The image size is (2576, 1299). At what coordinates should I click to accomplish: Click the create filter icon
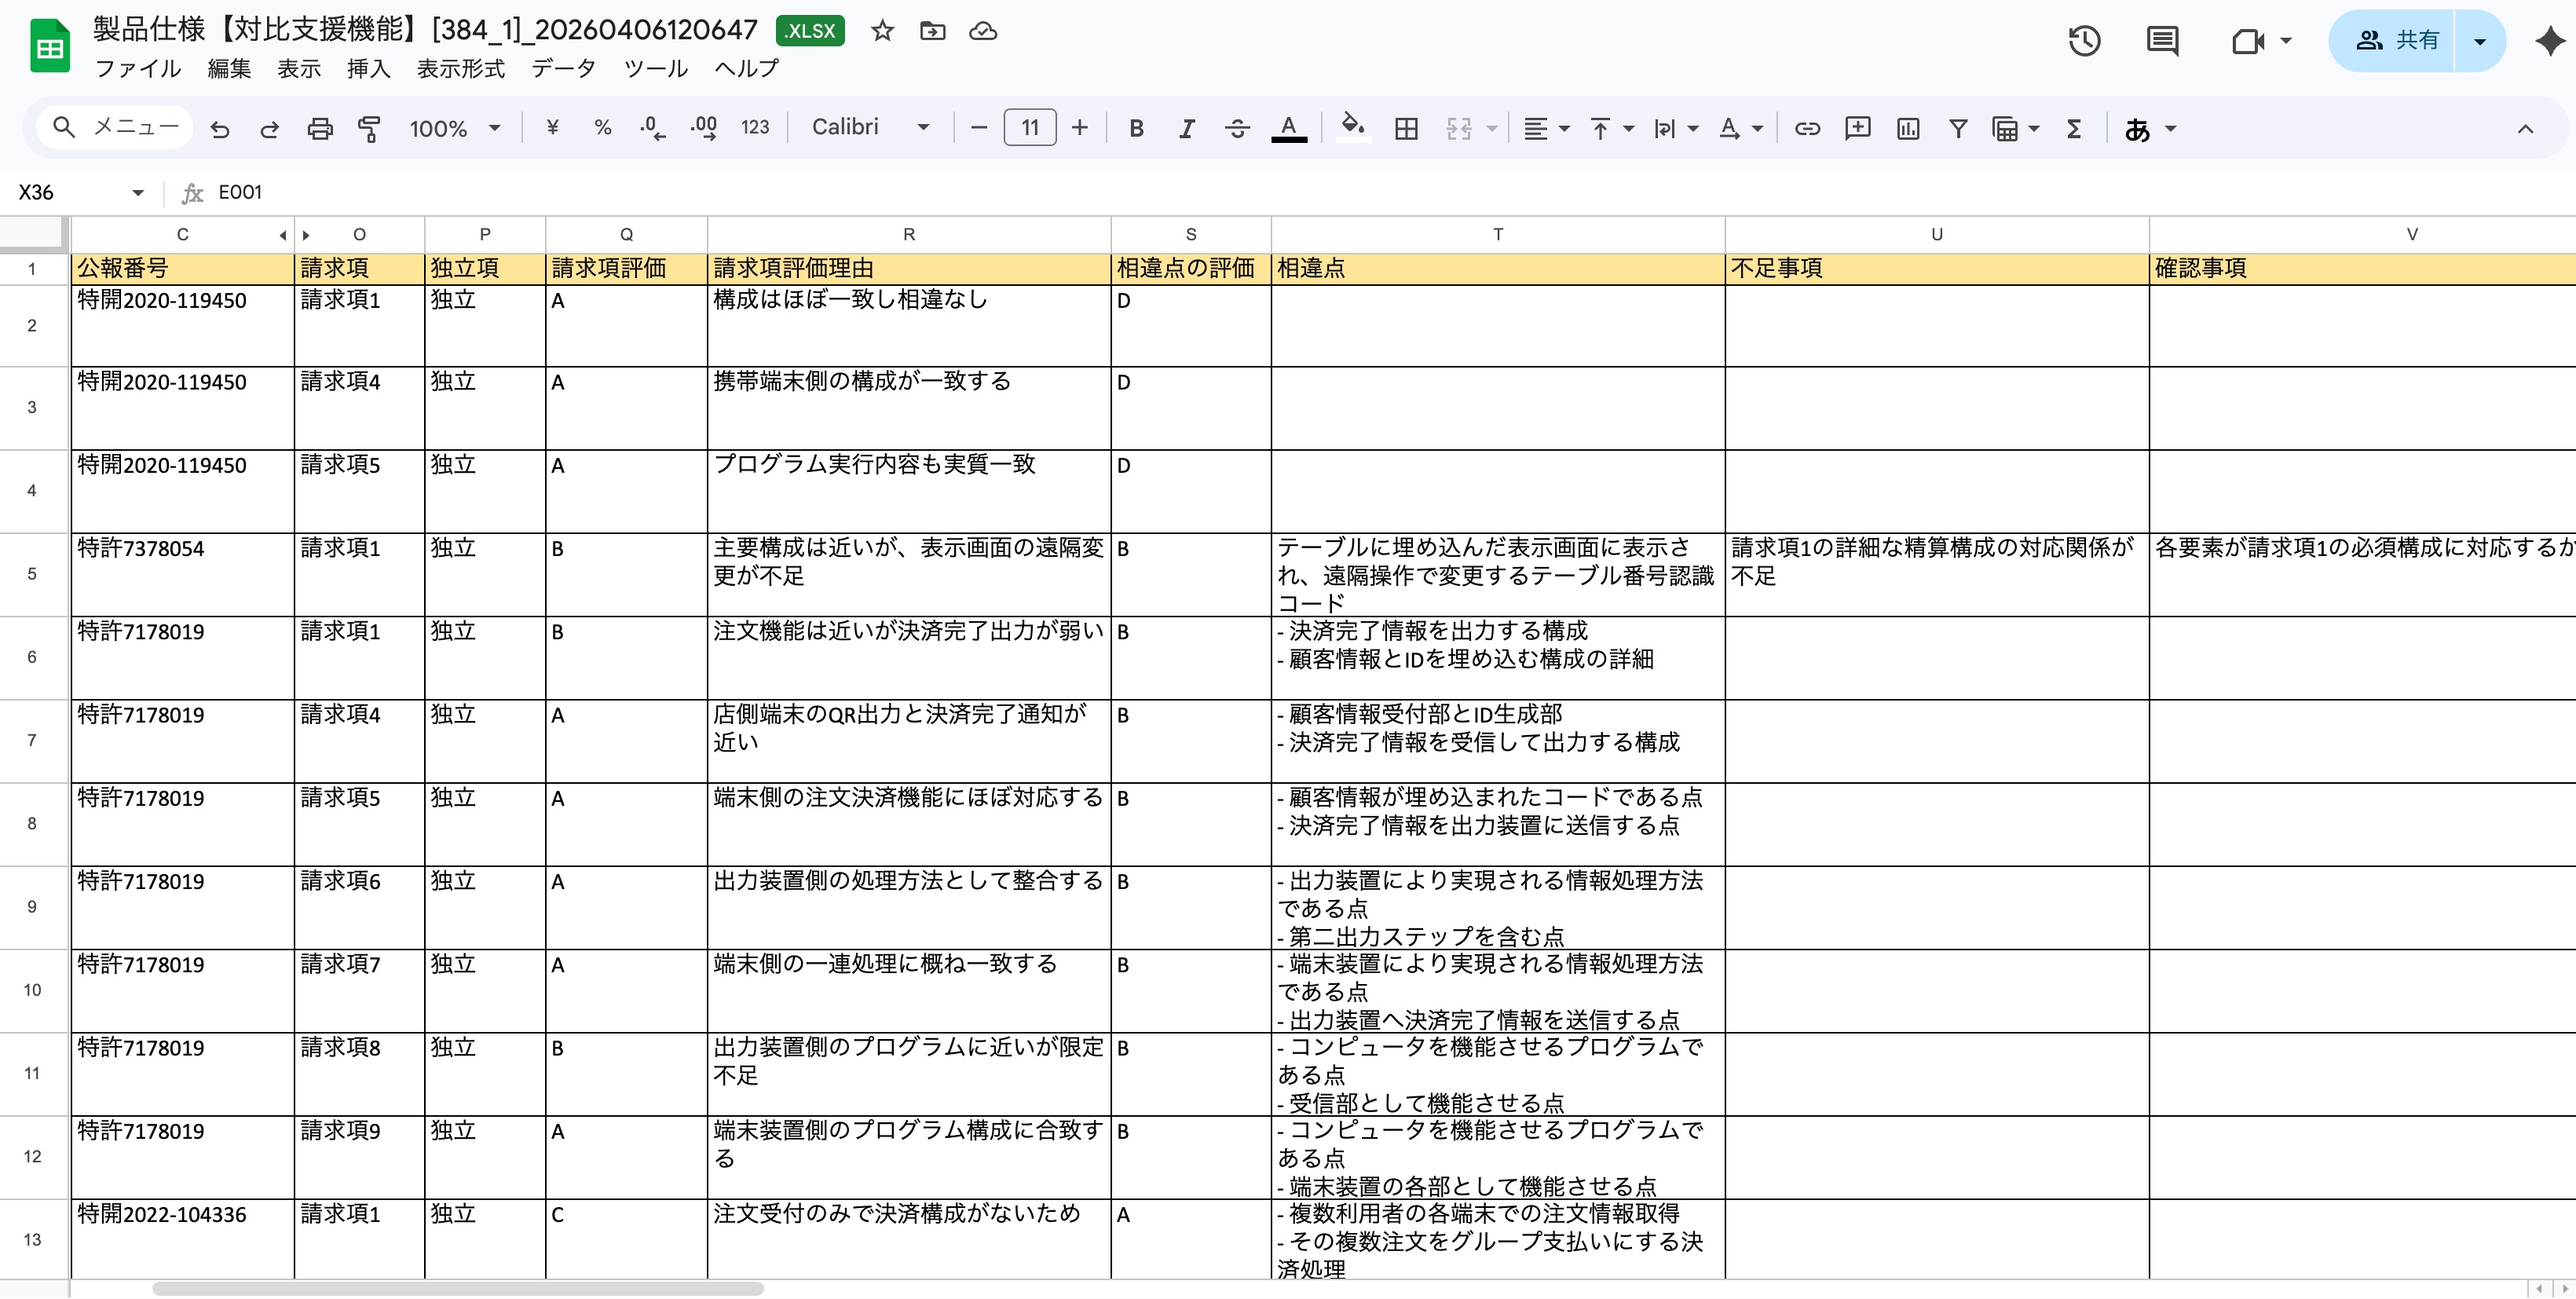tap(1958, 128)
